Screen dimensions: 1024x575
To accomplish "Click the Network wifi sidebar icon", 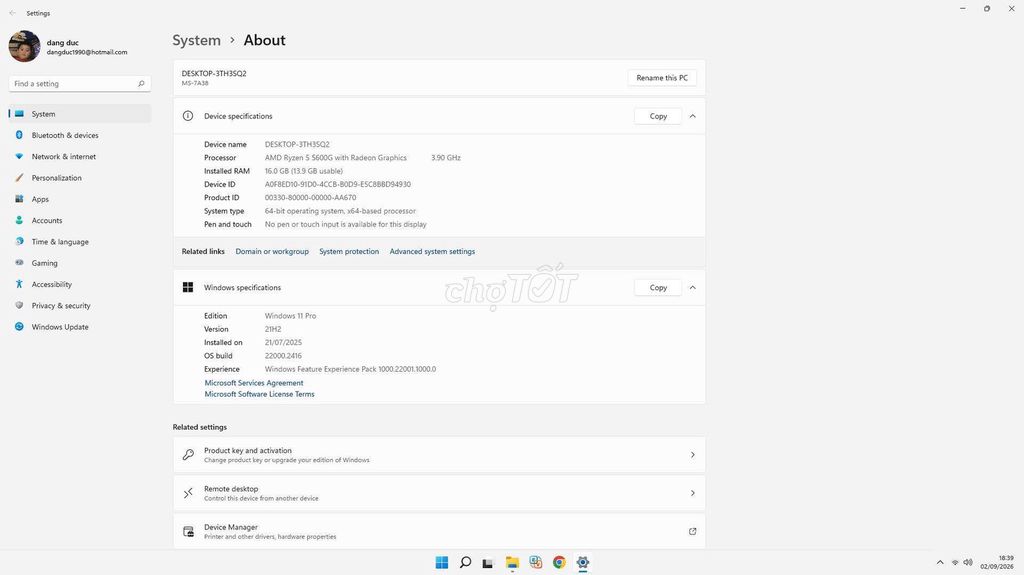I will pyautogui.click(x=19, y=156).
